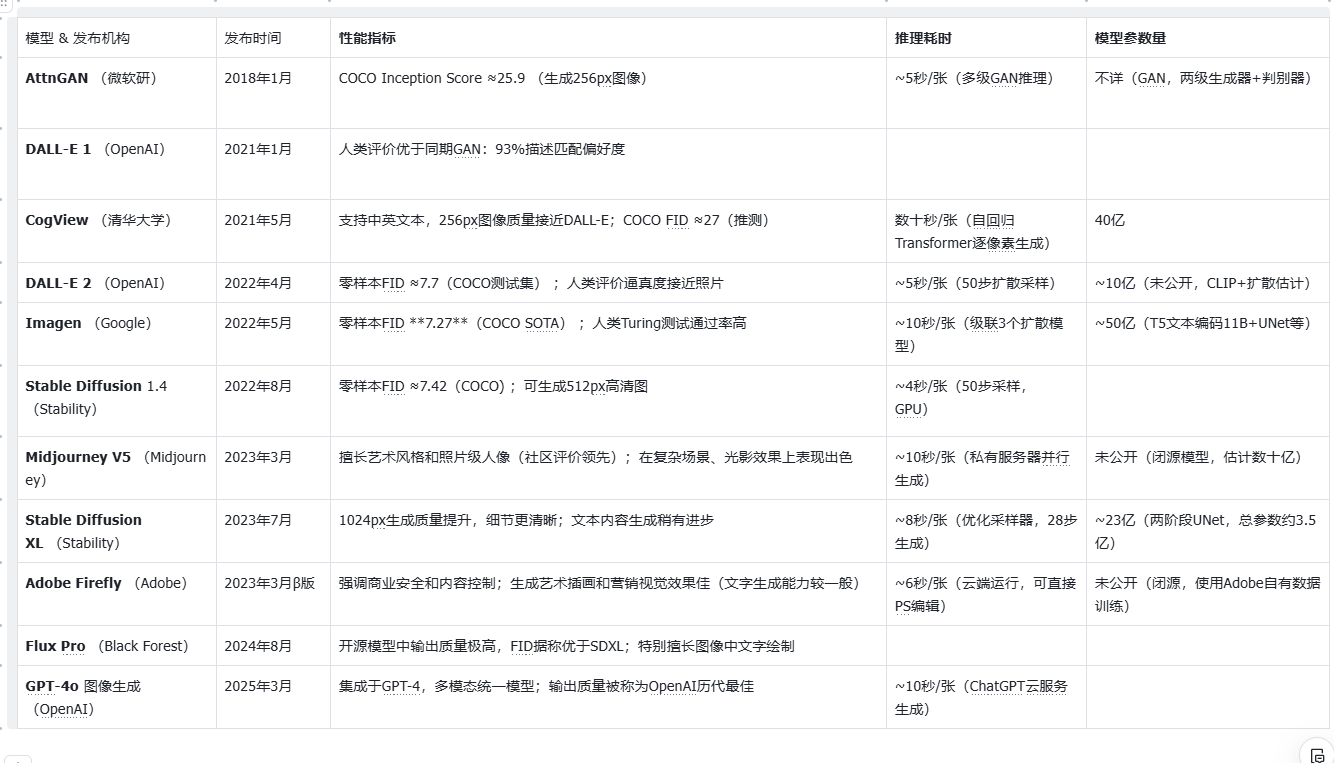Click '零样本FID **7.27**' performance cell

tap(608, 334)
